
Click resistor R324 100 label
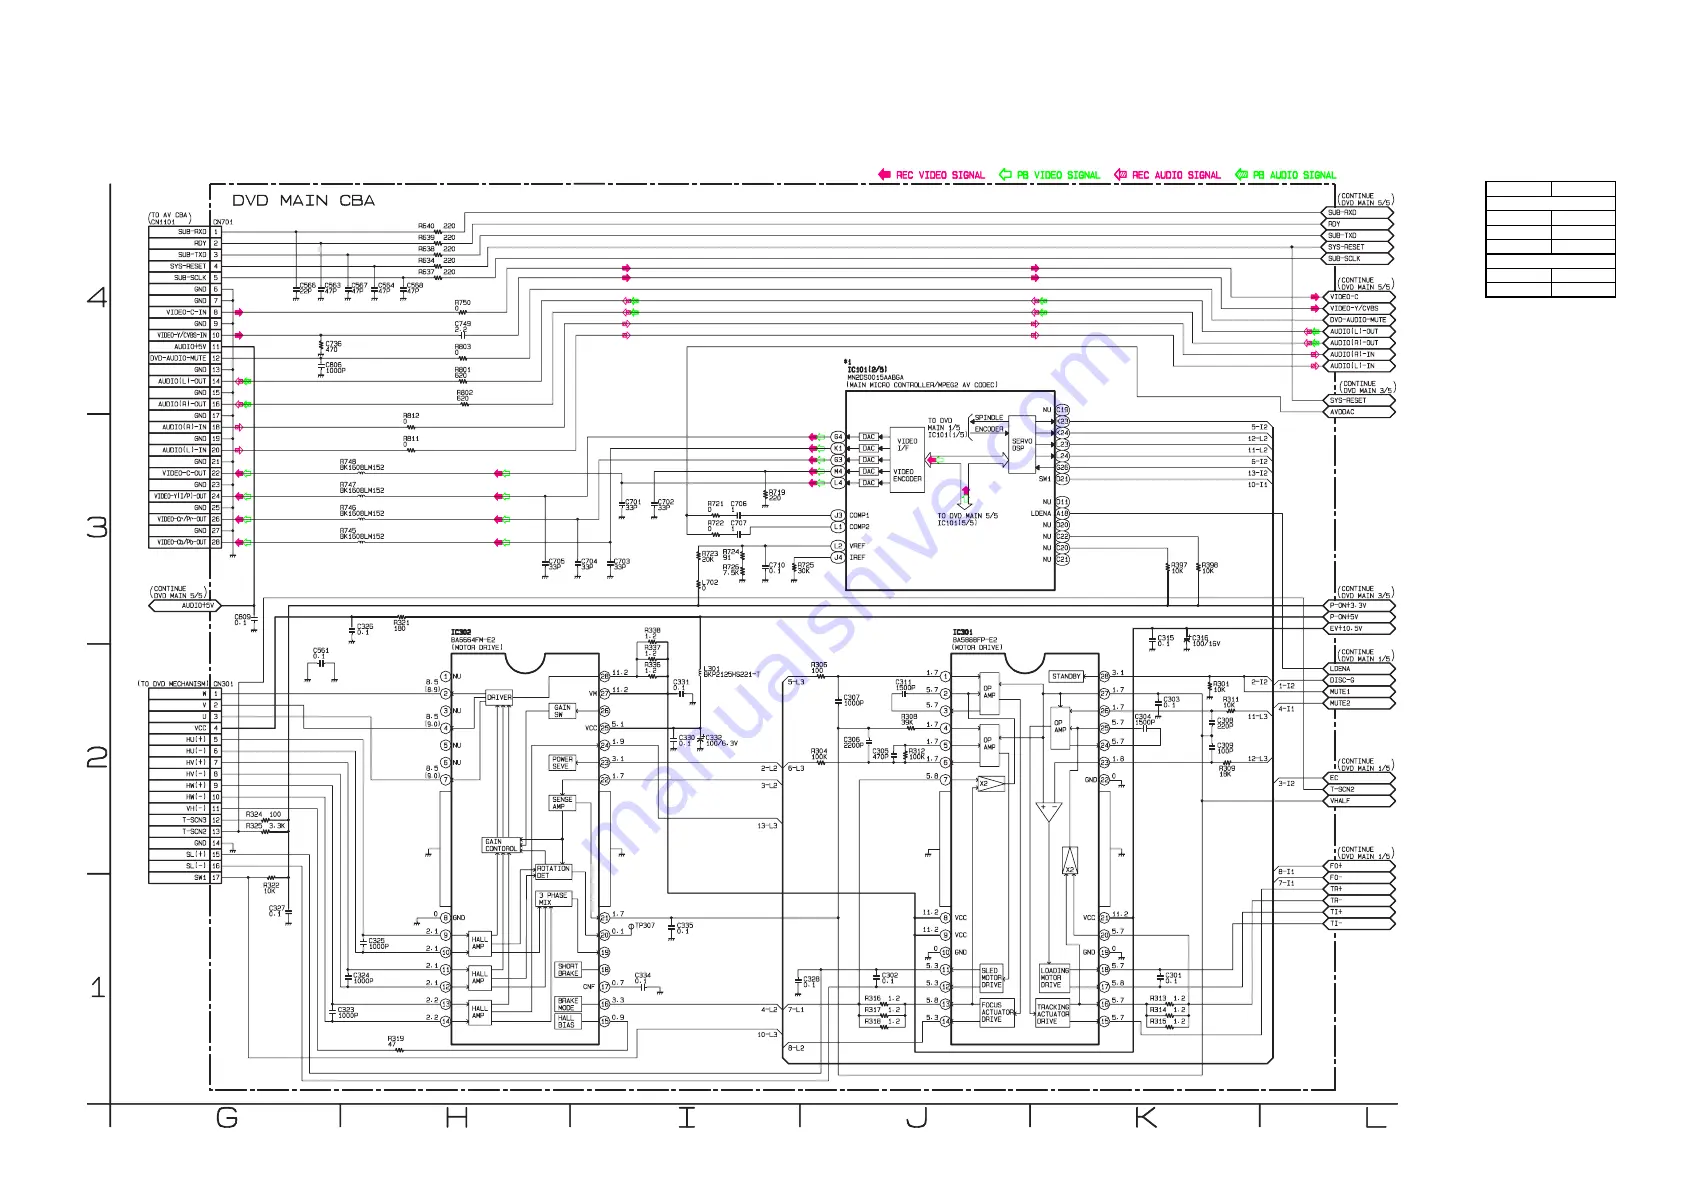pyautogui.click(x=264, y=815)
